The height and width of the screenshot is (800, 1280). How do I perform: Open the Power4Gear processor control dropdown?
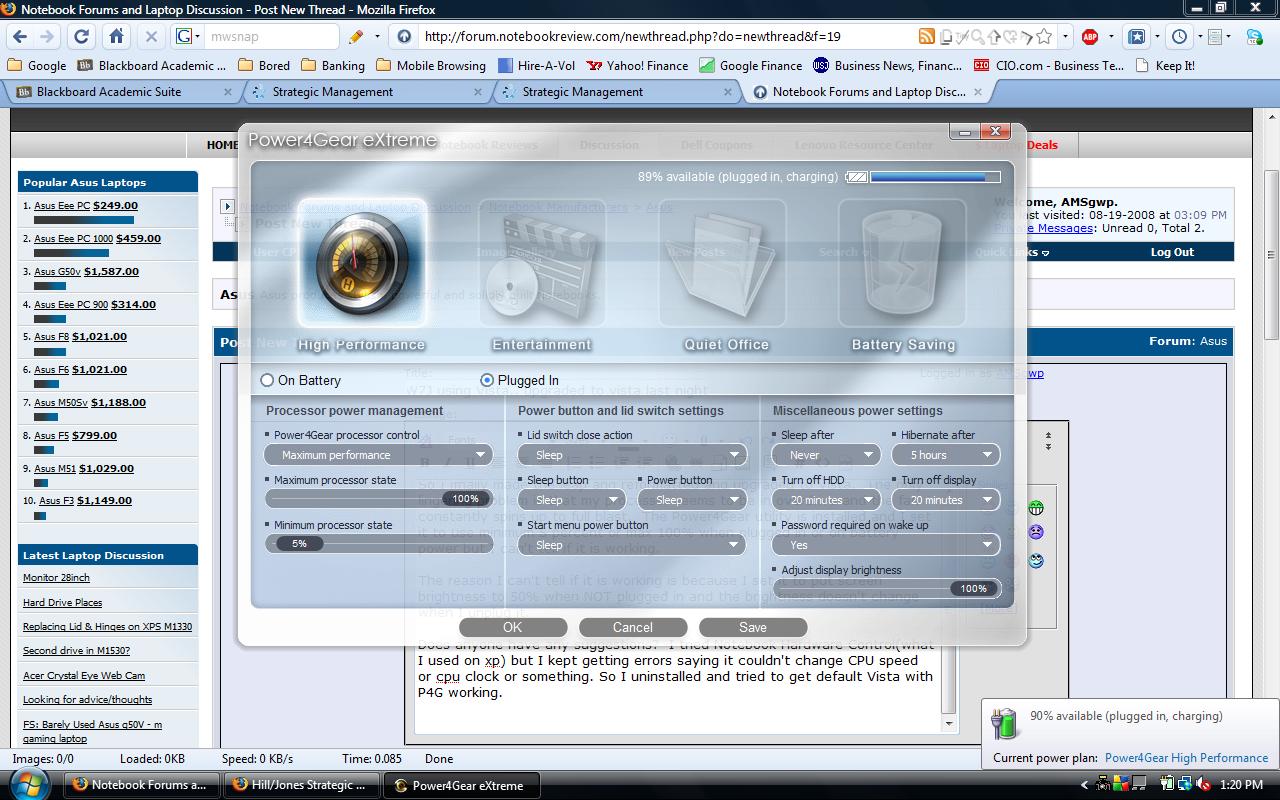378,455
